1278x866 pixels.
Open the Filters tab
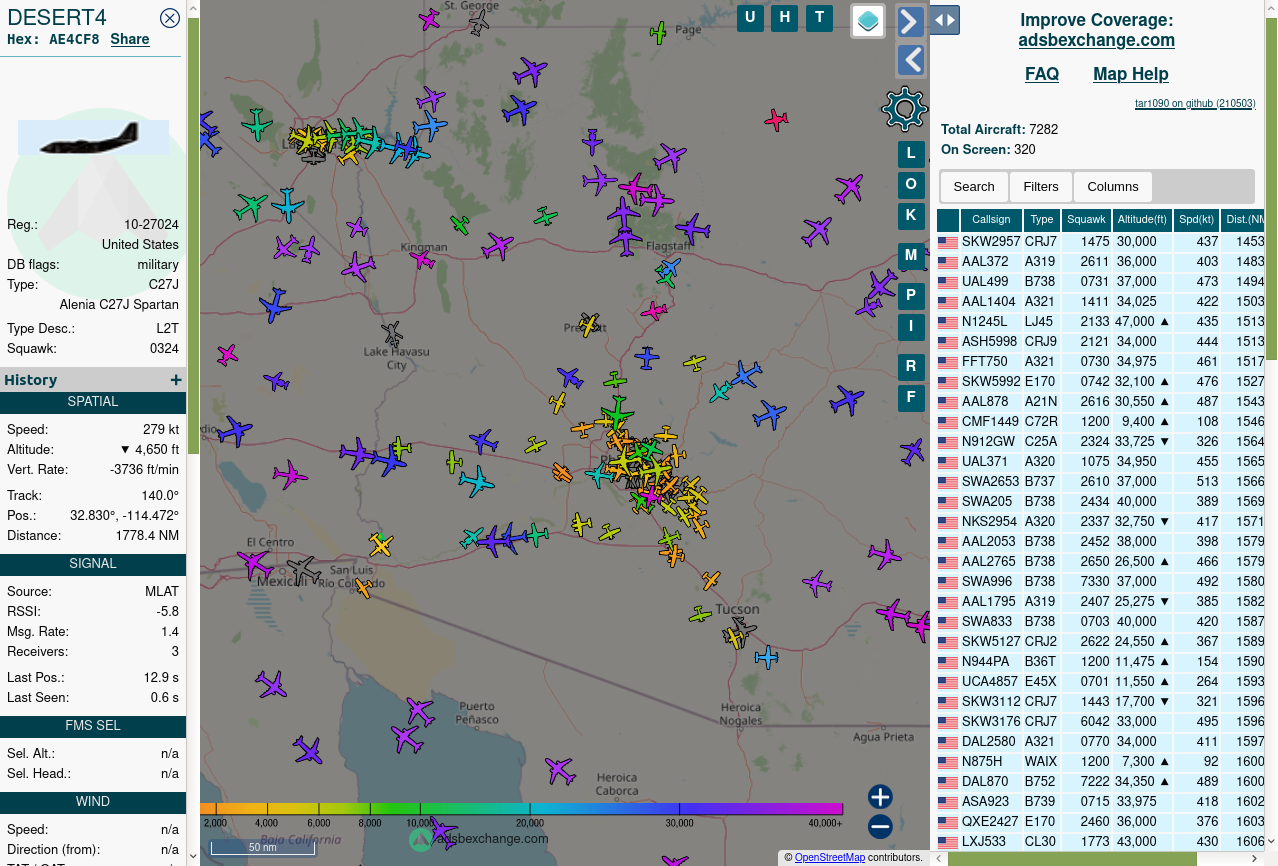tap(1040, 187)
